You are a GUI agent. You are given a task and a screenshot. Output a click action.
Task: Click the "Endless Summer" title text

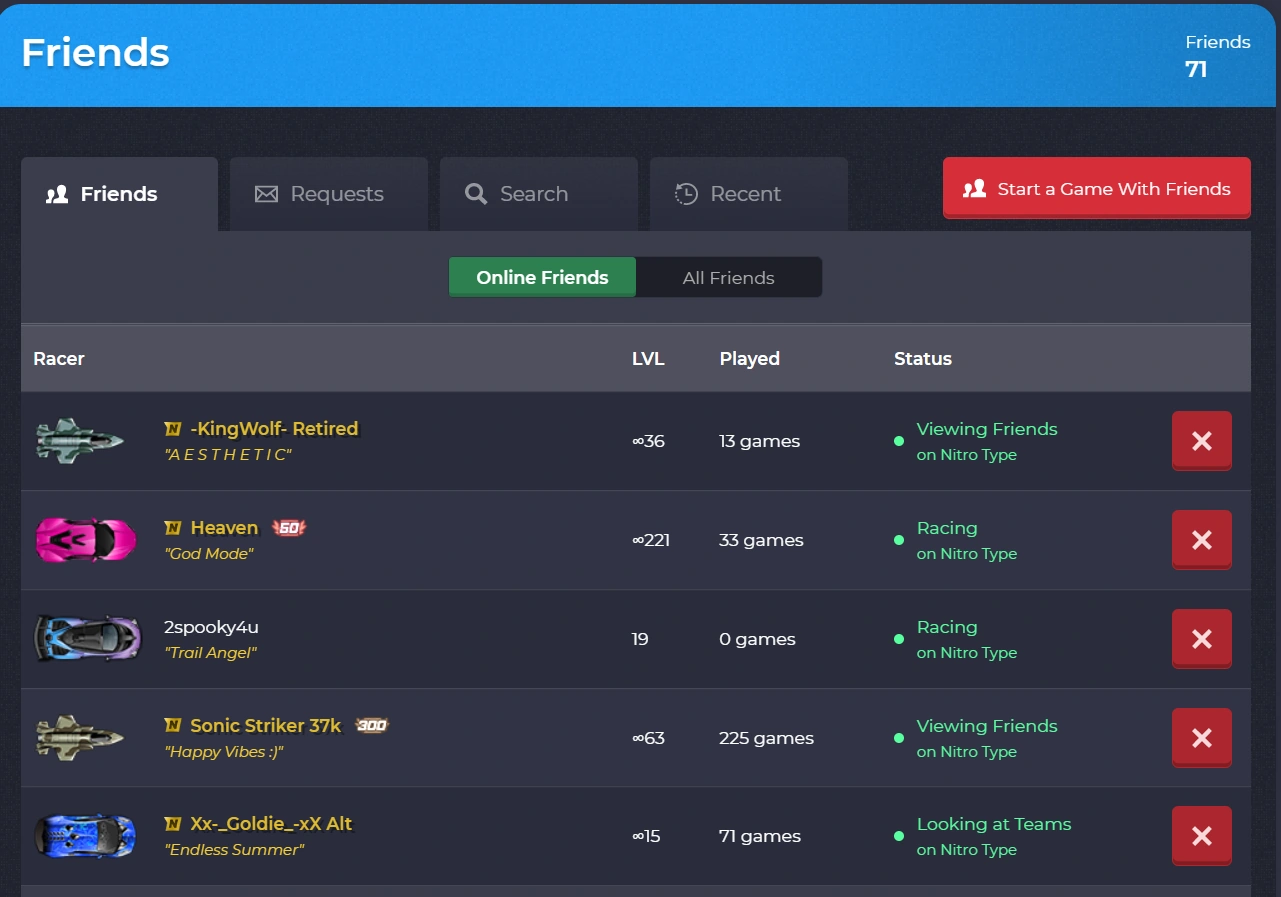tap(234, 849)
